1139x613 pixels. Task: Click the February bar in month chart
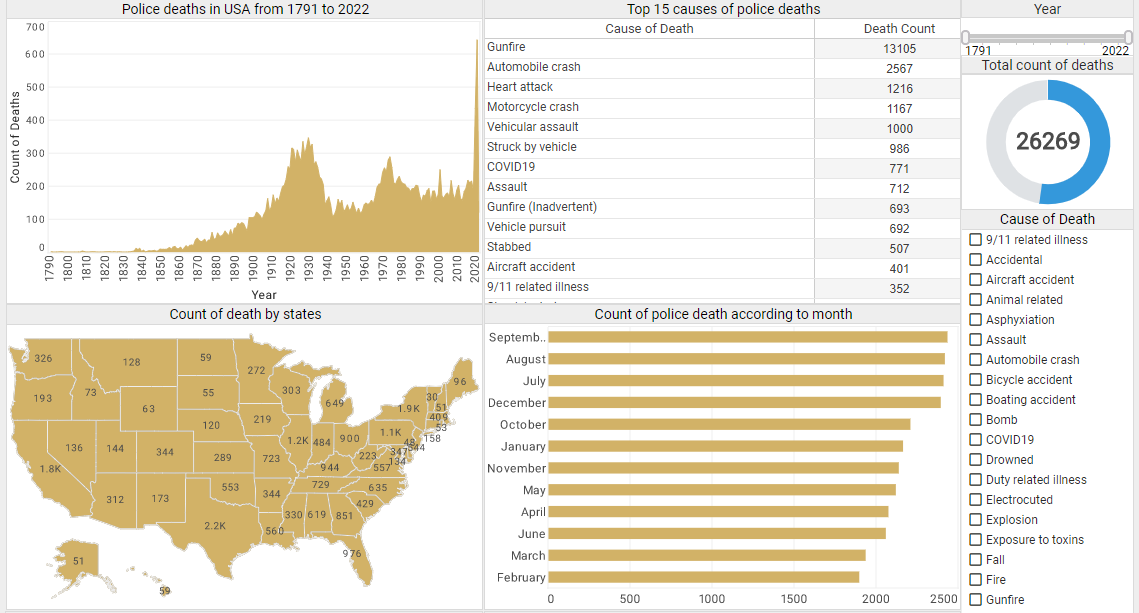click(703, 577)
